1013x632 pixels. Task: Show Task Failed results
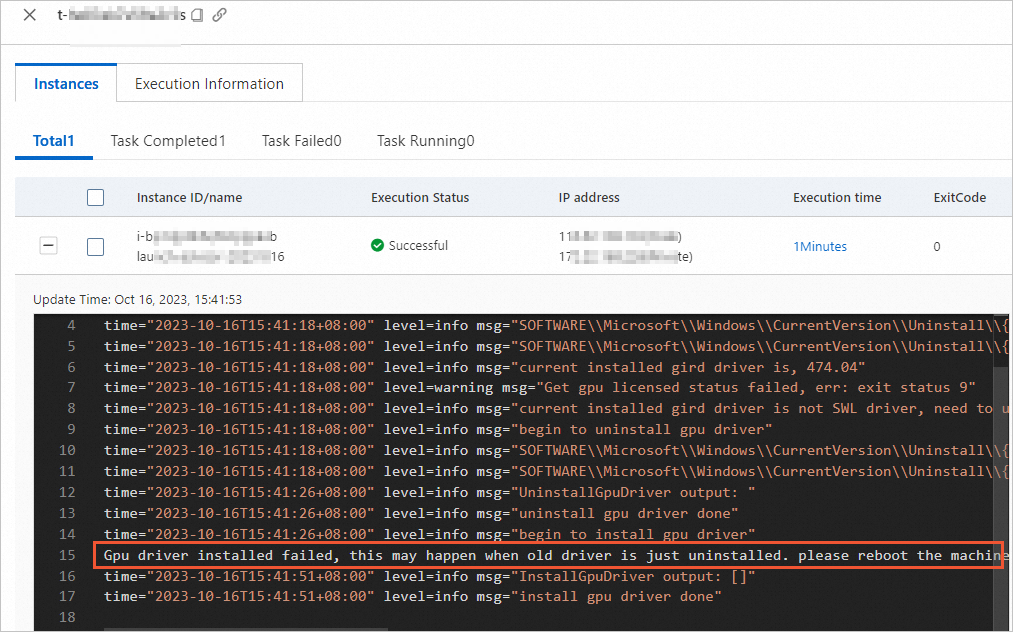301,141
